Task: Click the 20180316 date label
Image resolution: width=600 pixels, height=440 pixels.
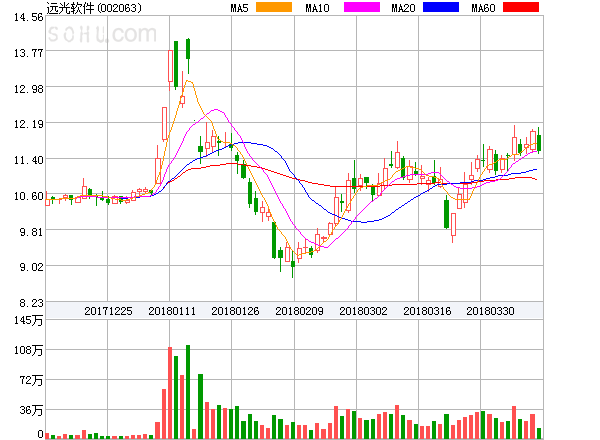Action: pyautogui.click(x=427, y=311)
